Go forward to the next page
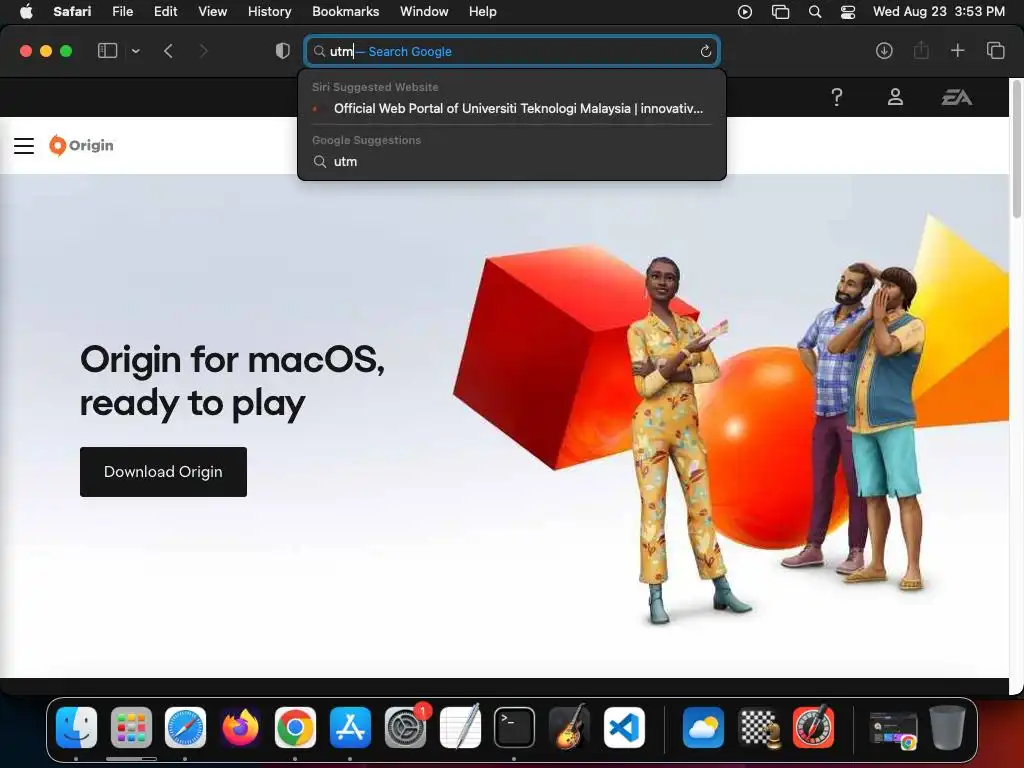The height and width of the screenshot is (768, 1024). pyautogui.click(x=203, y=51)
